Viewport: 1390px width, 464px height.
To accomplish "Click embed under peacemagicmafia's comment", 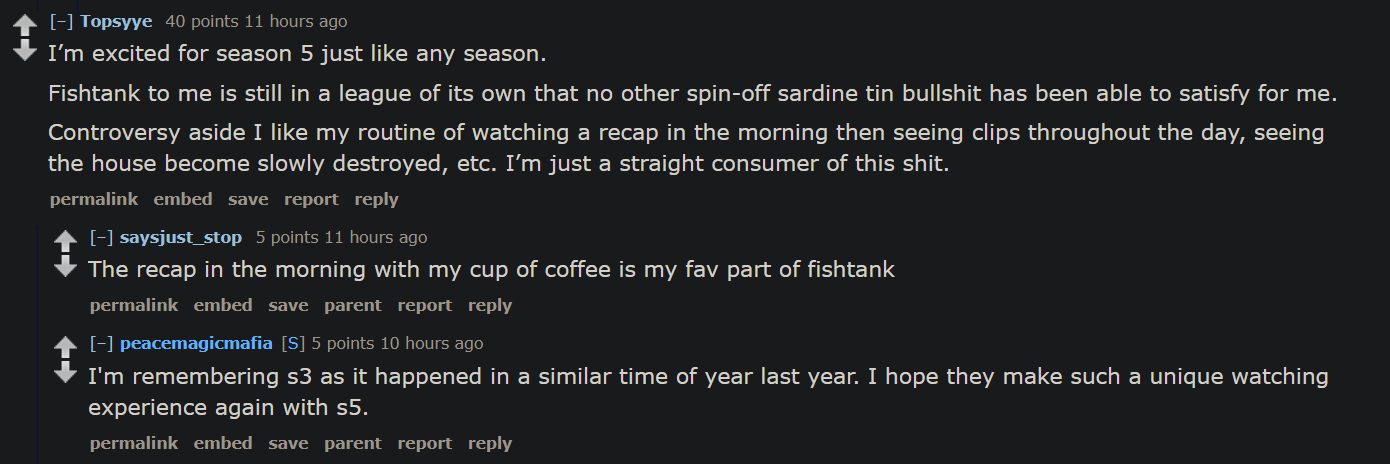I will 223,443.
